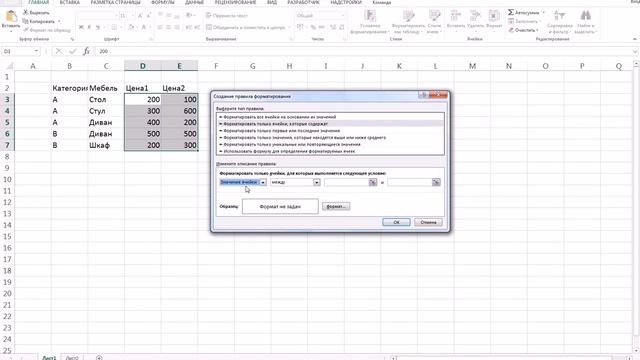The height and width of the screenshot is (360, 640).
Task: Select column D header
Action: click(x=143, y=66)
